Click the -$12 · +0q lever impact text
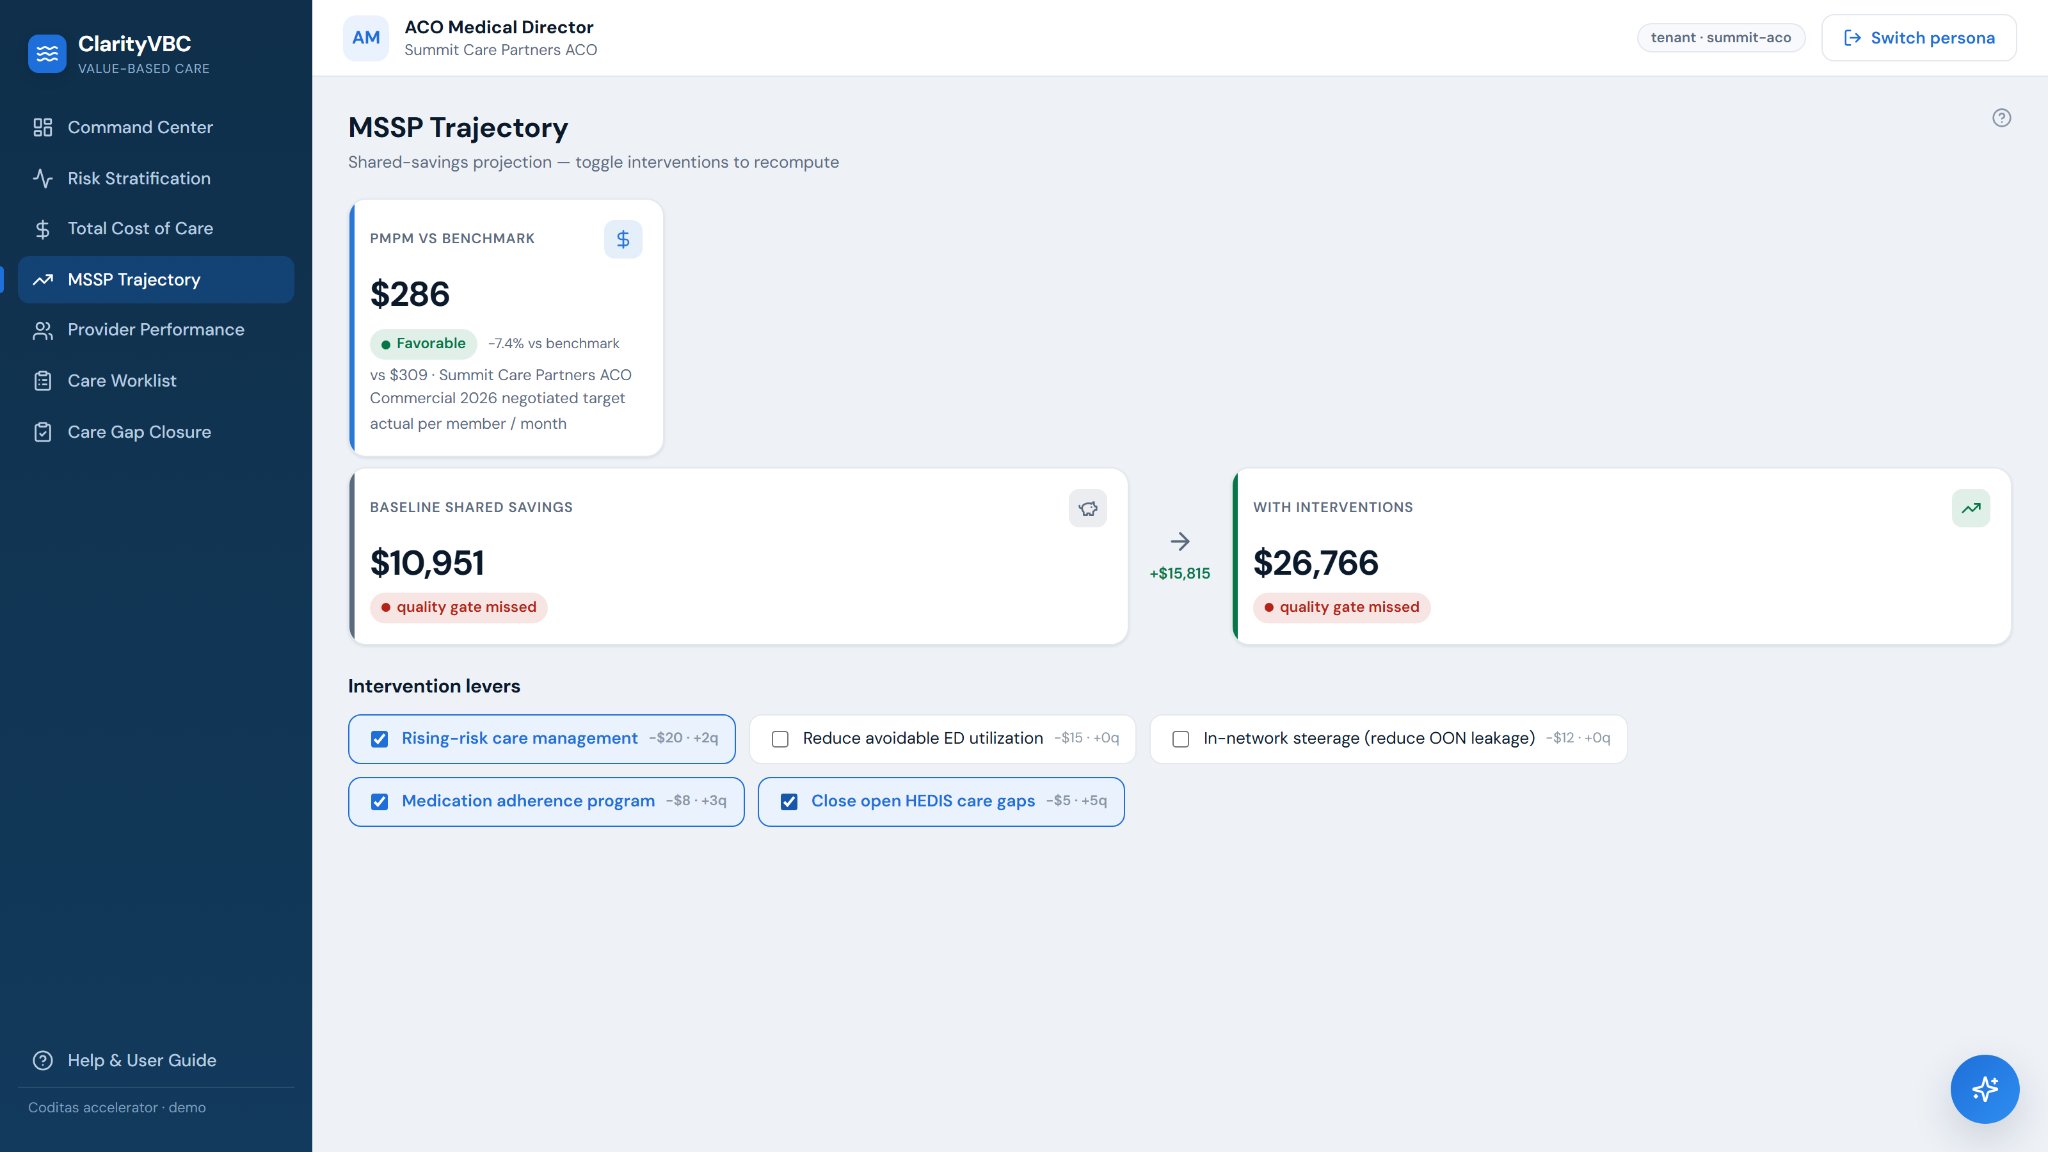The image size is (2048, 1152). [x=1578, y=738]
